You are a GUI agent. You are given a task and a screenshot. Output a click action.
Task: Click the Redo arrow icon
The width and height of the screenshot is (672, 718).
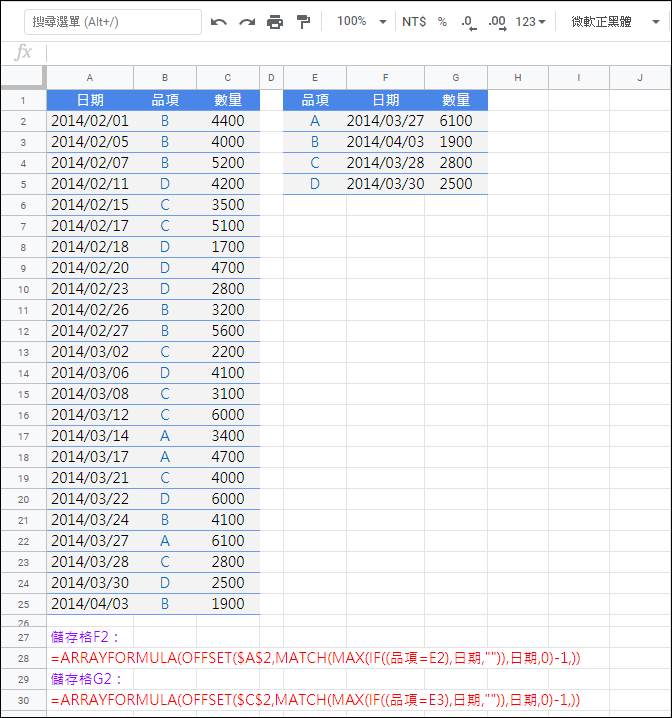247,22
